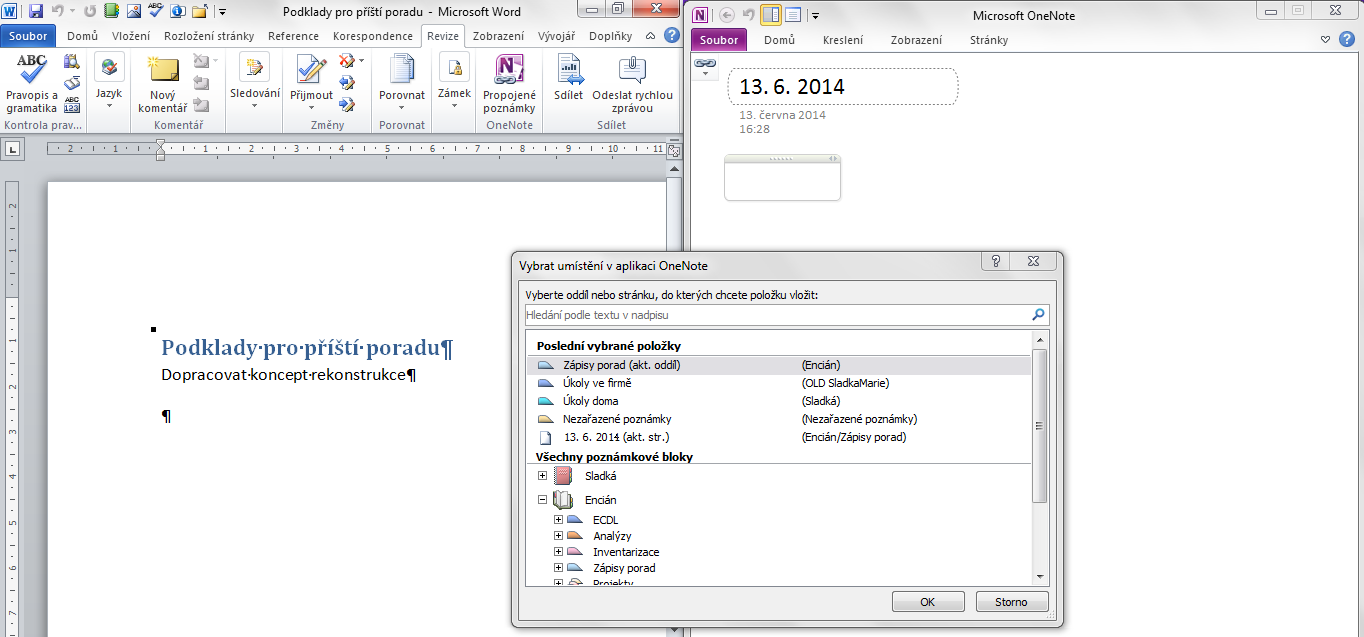
Task: Click the magnifier search icon in the dialog
Action: (1038, 315)
